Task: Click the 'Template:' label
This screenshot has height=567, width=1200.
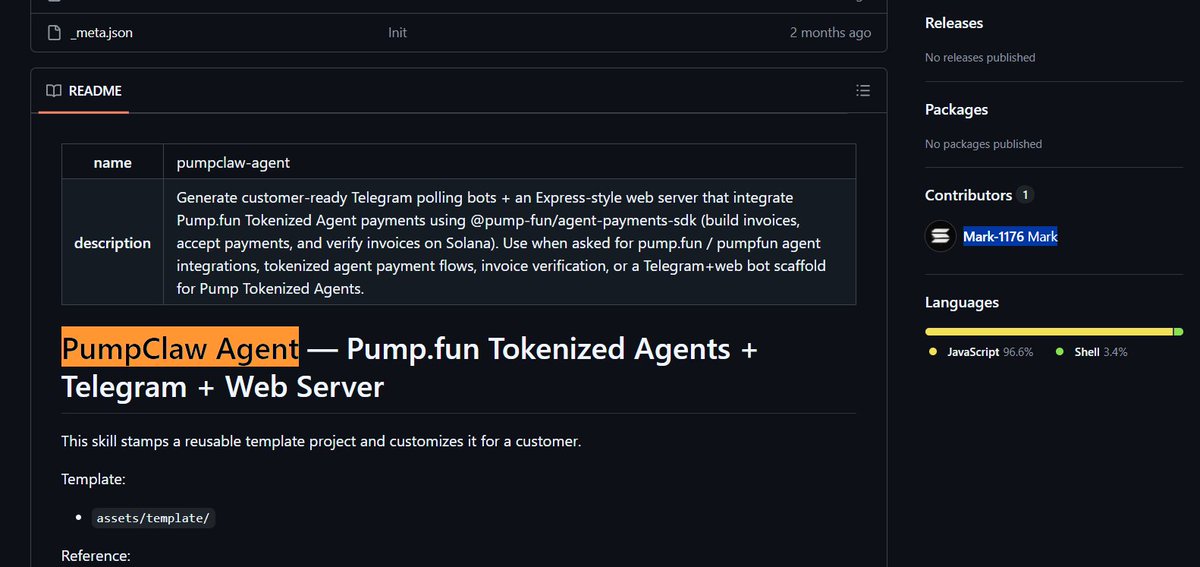Action: tap(93, 479)
